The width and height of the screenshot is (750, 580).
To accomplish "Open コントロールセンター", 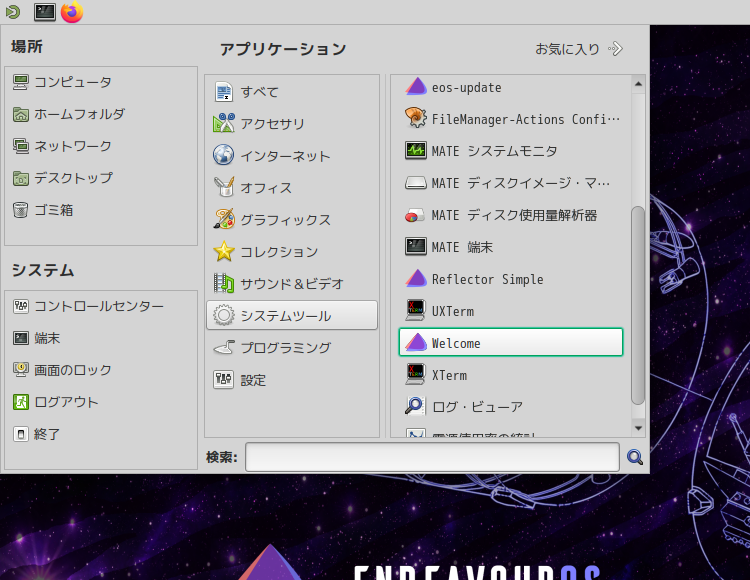I will coord(101,306).
